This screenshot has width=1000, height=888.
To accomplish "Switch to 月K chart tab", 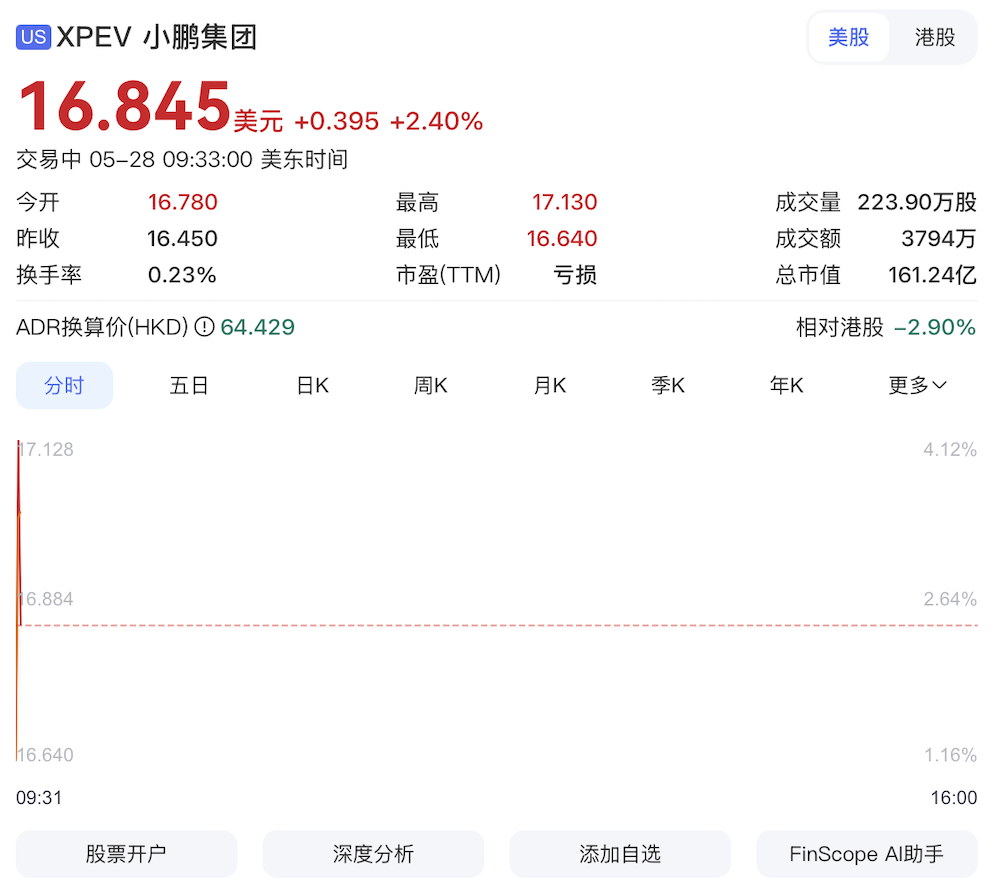I will [x=550, y=385].
